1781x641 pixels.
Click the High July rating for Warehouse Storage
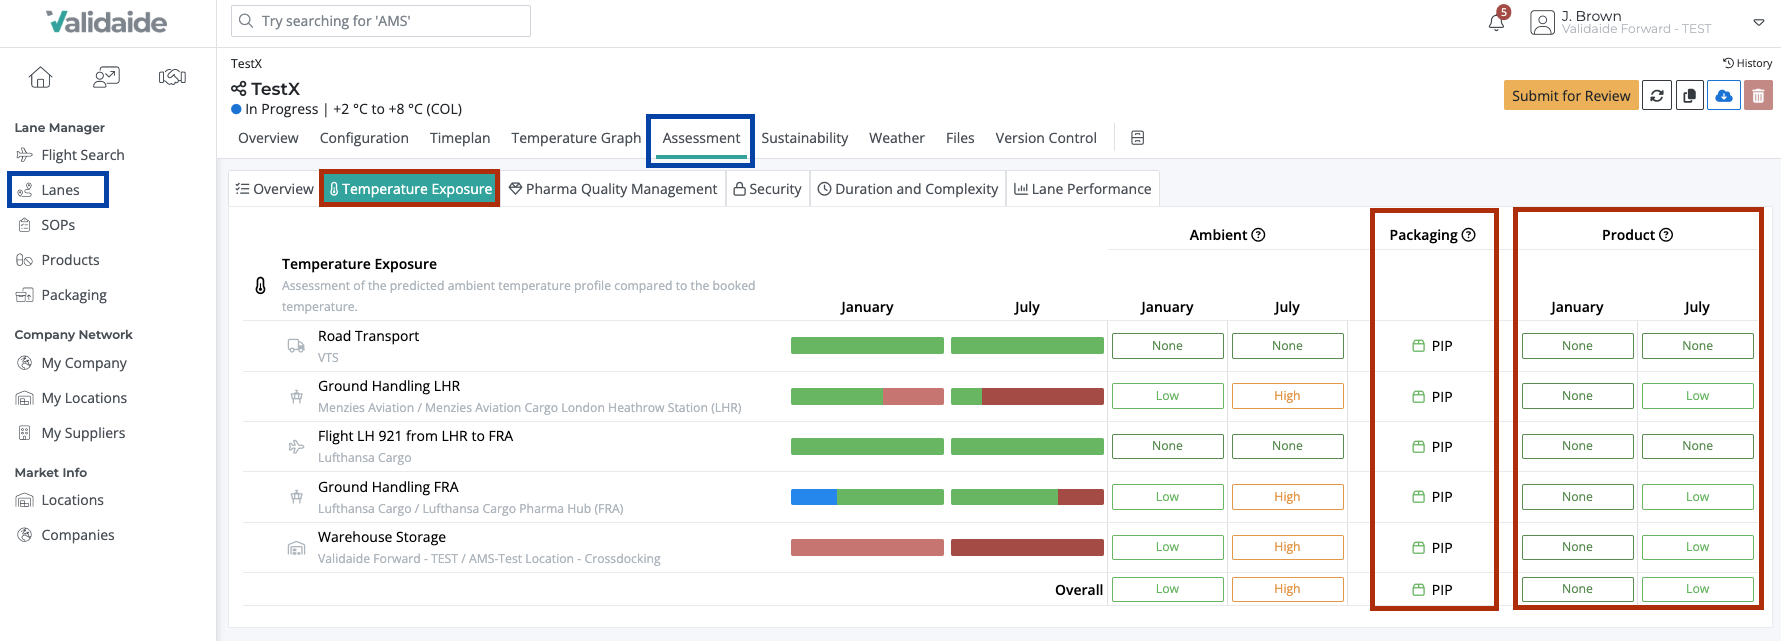point(1287,547)
